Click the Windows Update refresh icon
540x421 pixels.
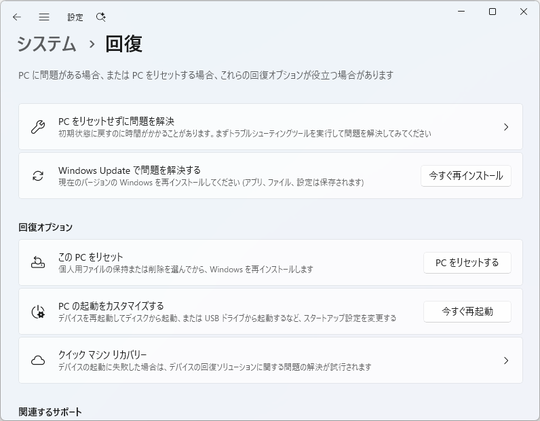pyautogui.click(x=38, y=176)
